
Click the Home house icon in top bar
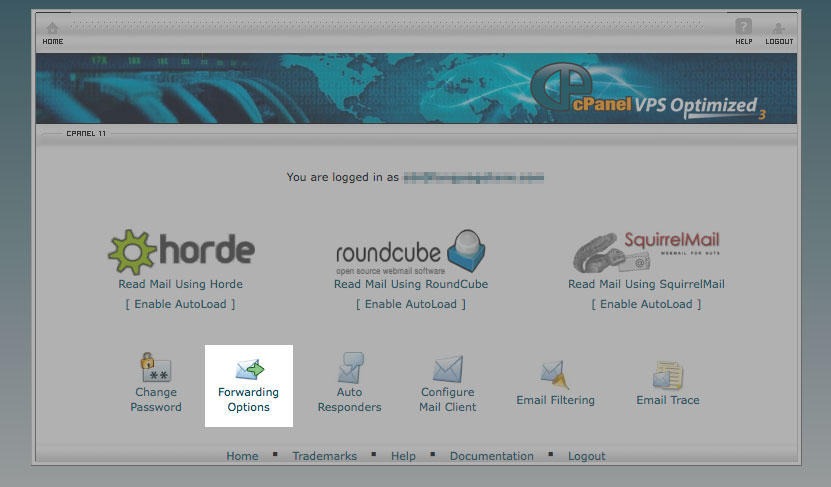pyautogui.click(x=52, y=28)
